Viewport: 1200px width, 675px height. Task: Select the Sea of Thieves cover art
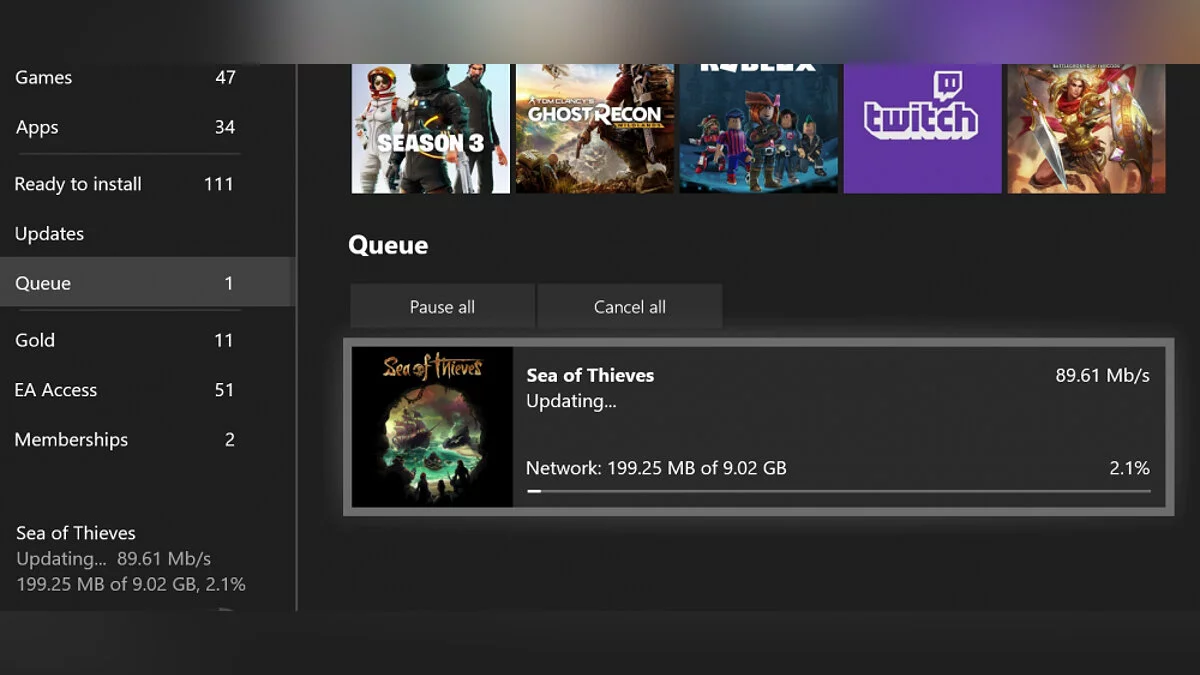(x=432, y=427)
